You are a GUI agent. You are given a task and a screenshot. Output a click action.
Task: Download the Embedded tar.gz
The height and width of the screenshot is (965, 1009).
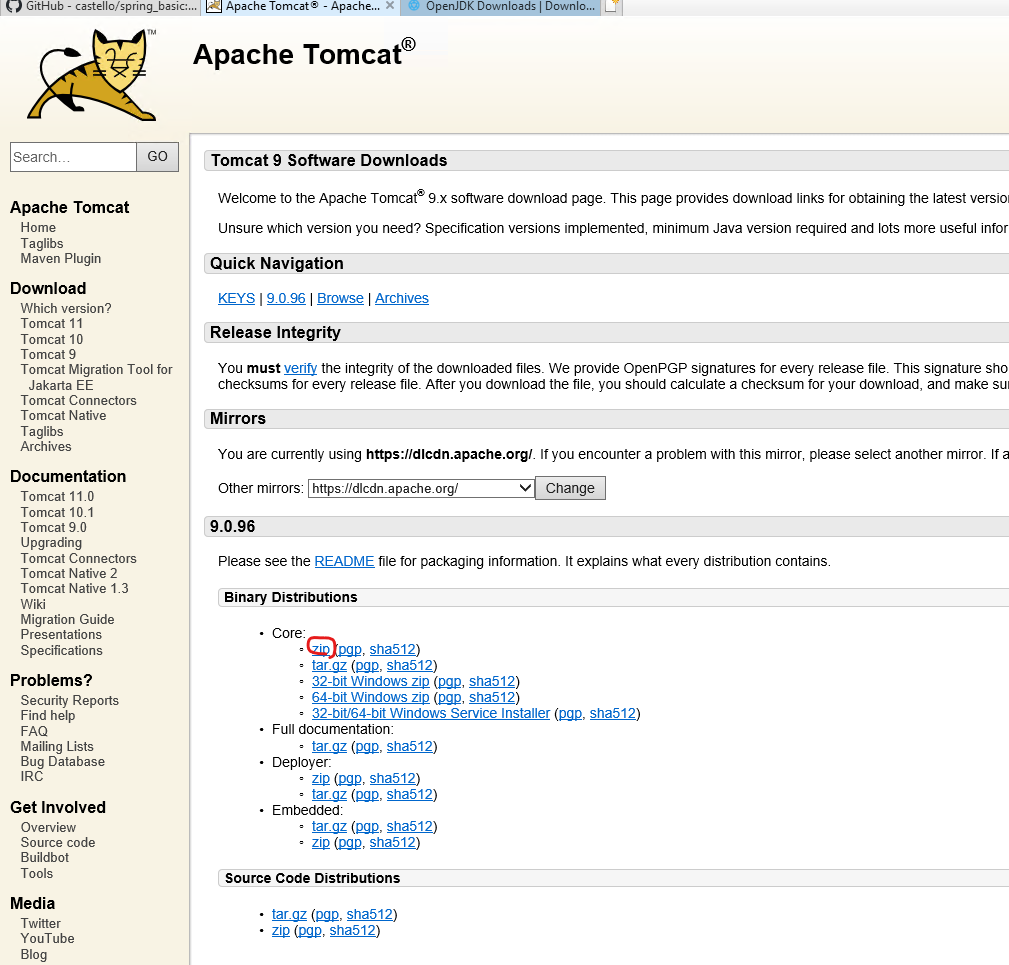click(x=329, y=827)
